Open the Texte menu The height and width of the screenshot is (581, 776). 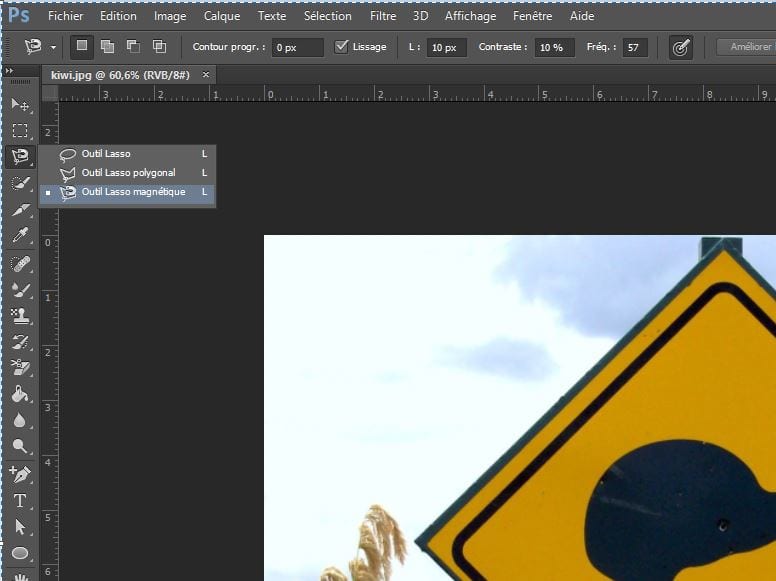272,16
